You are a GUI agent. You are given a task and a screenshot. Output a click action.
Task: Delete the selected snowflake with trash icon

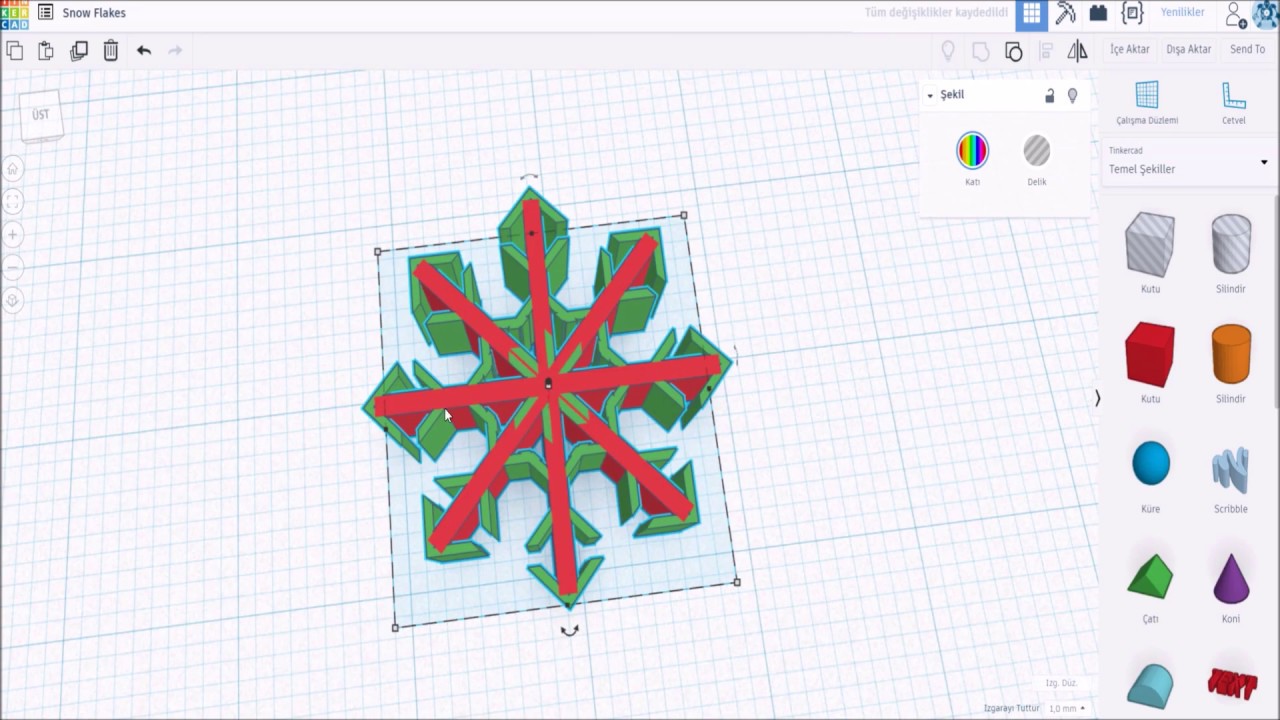tap(111, 50)
